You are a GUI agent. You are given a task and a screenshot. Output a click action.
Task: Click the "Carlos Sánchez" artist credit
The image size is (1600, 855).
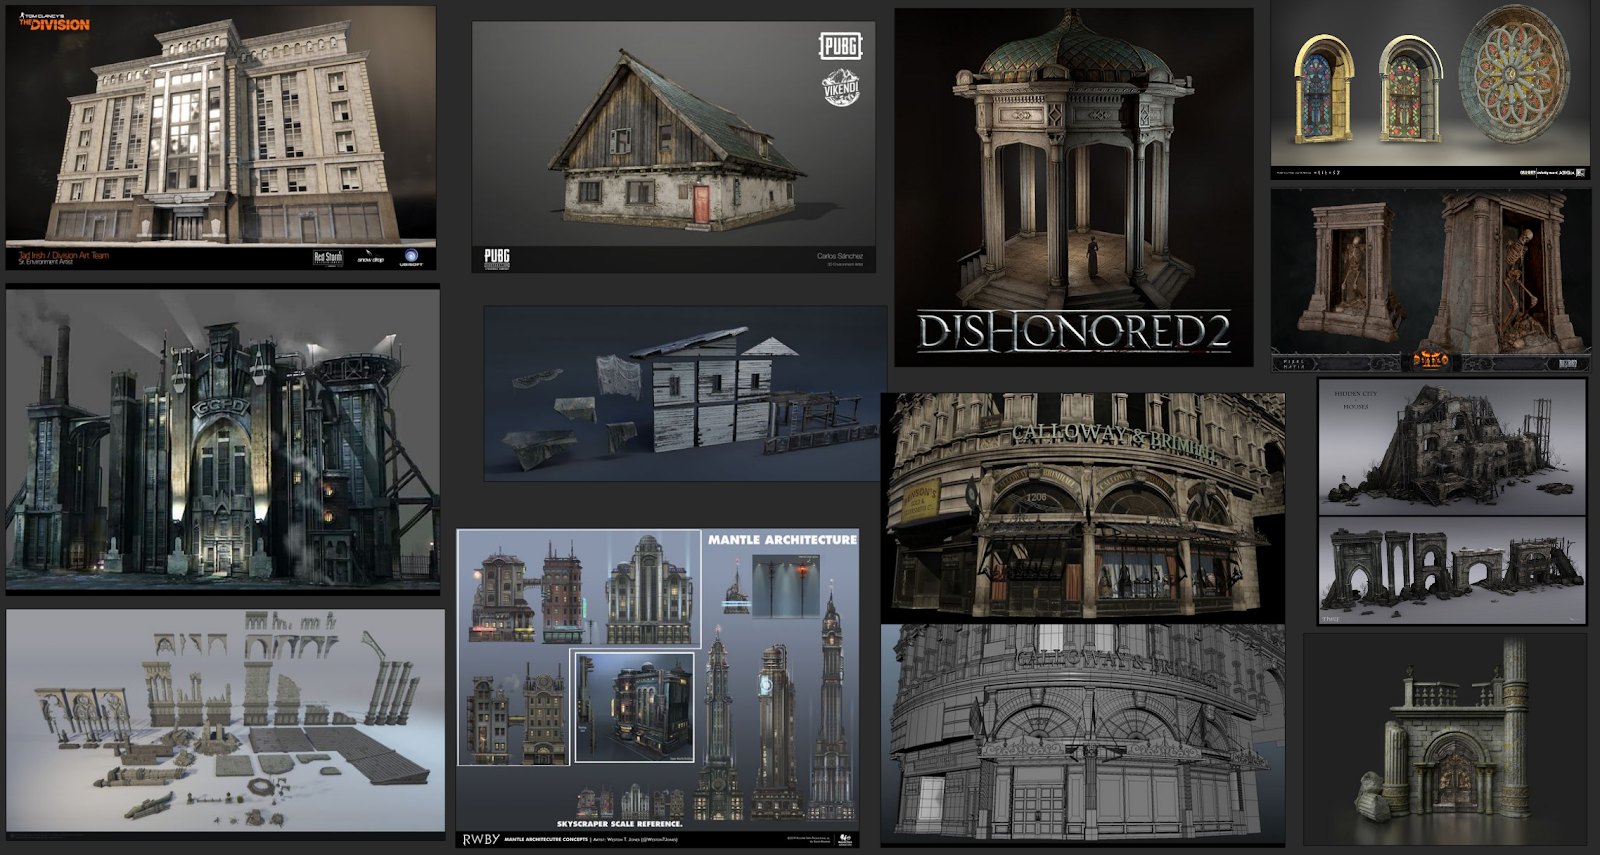coord(840,256)
